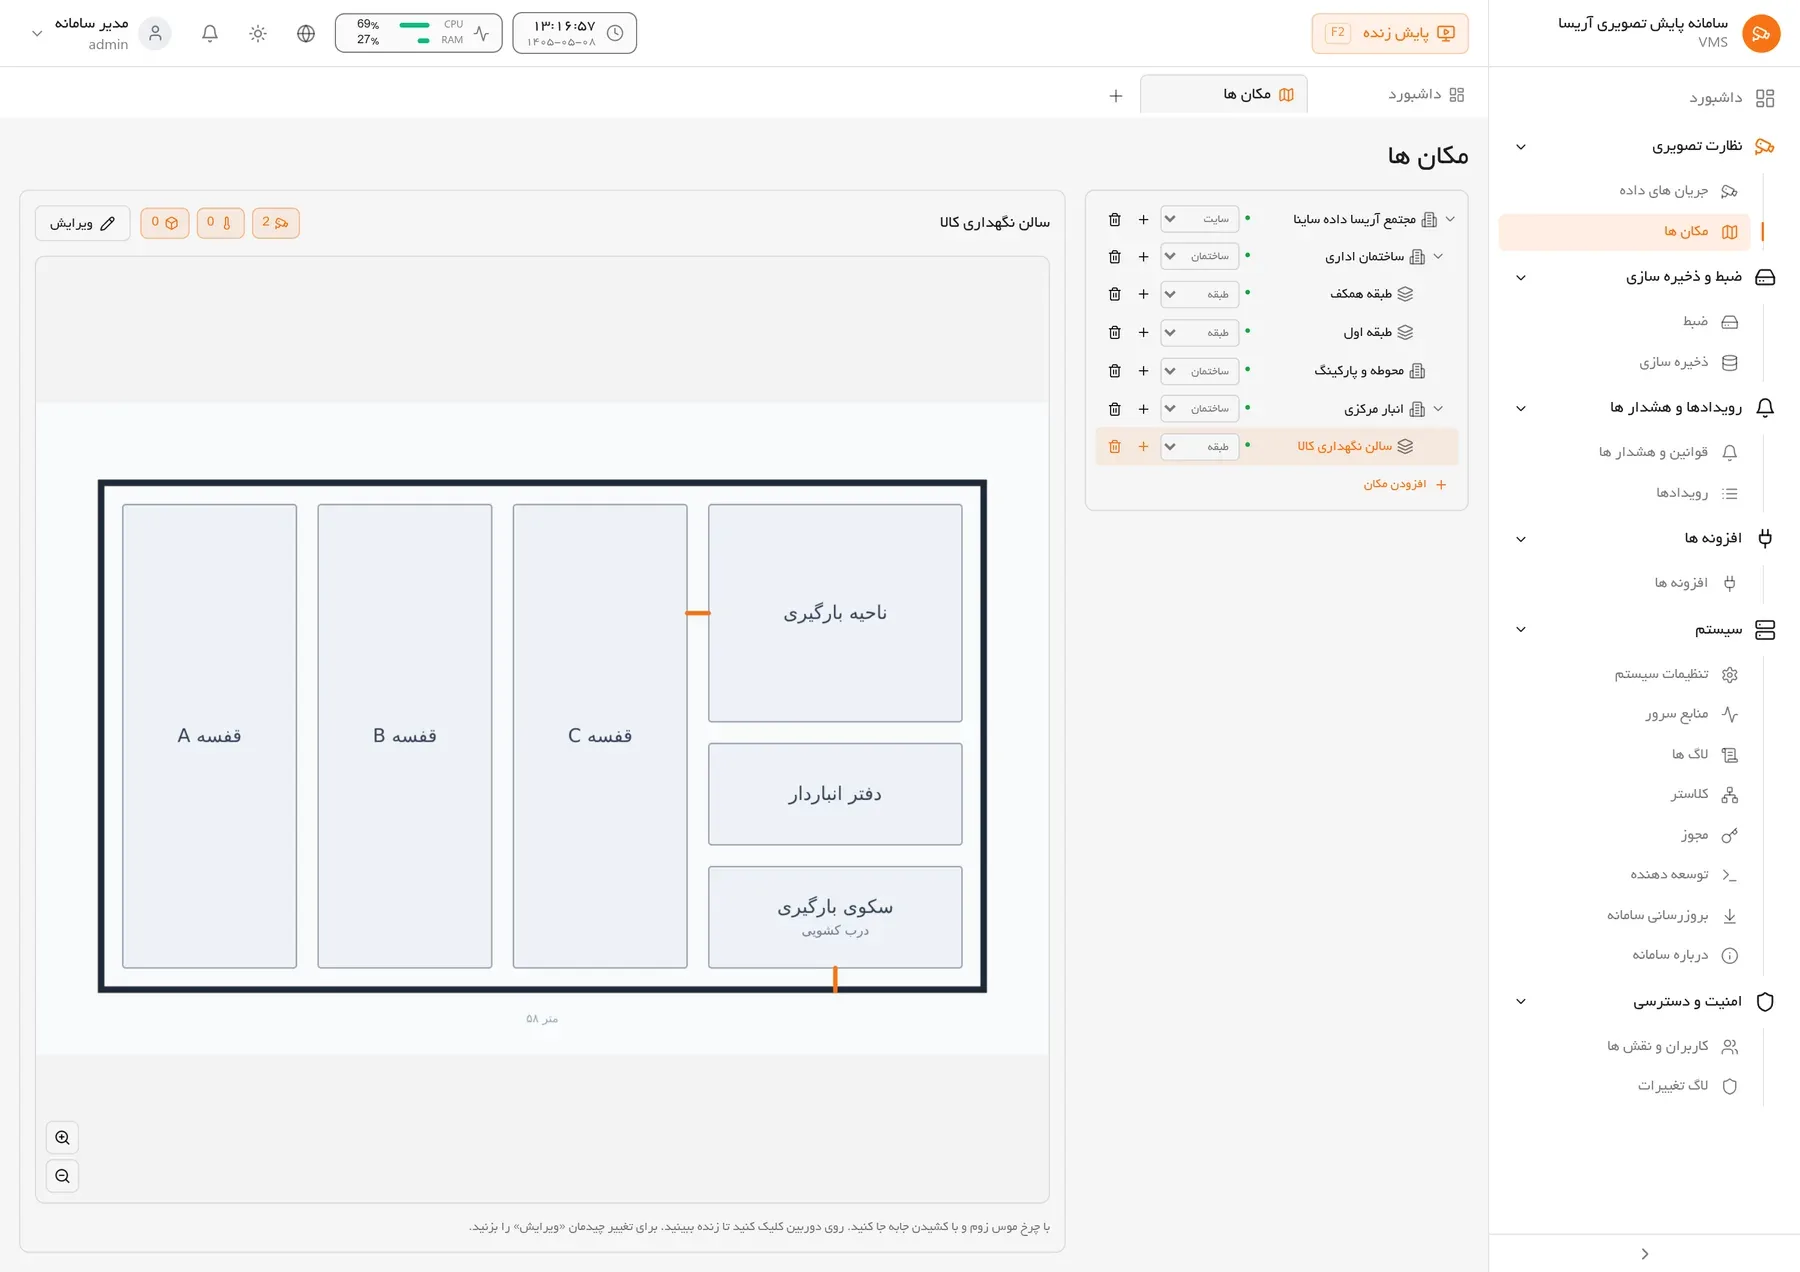Image resolution: width=1800 pixels, height=1272 pixels.
Task: Select the ناحیه بارگیری zone on floor plan
Action: [x=835, y=613]
